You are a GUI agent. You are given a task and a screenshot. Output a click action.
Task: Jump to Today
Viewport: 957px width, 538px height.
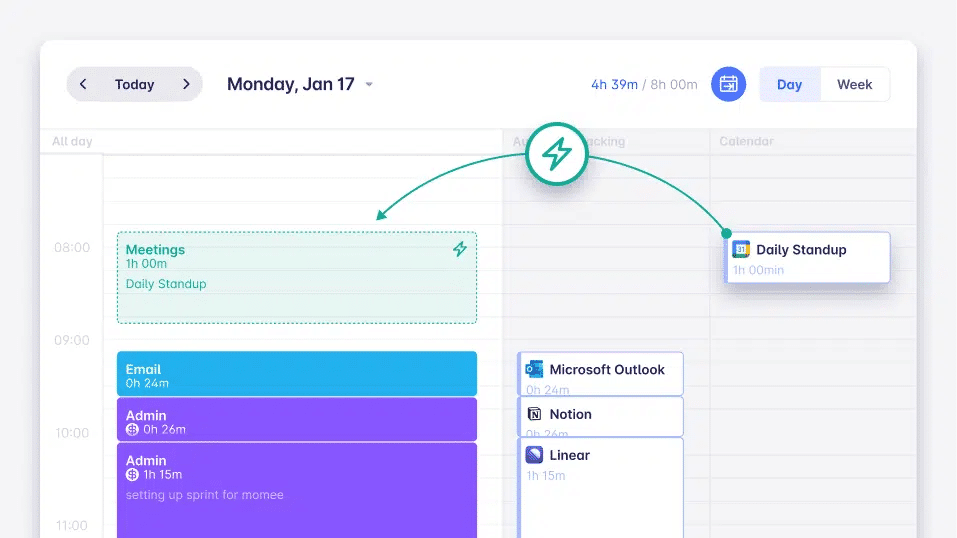[x=134, y=84]
